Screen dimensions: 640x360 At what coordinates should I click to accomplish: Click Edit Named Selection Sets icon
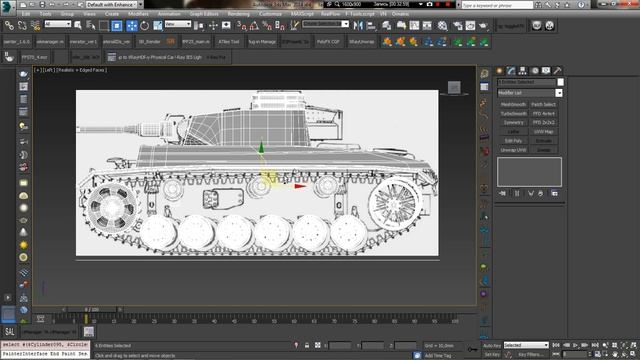tap(295, 26)
